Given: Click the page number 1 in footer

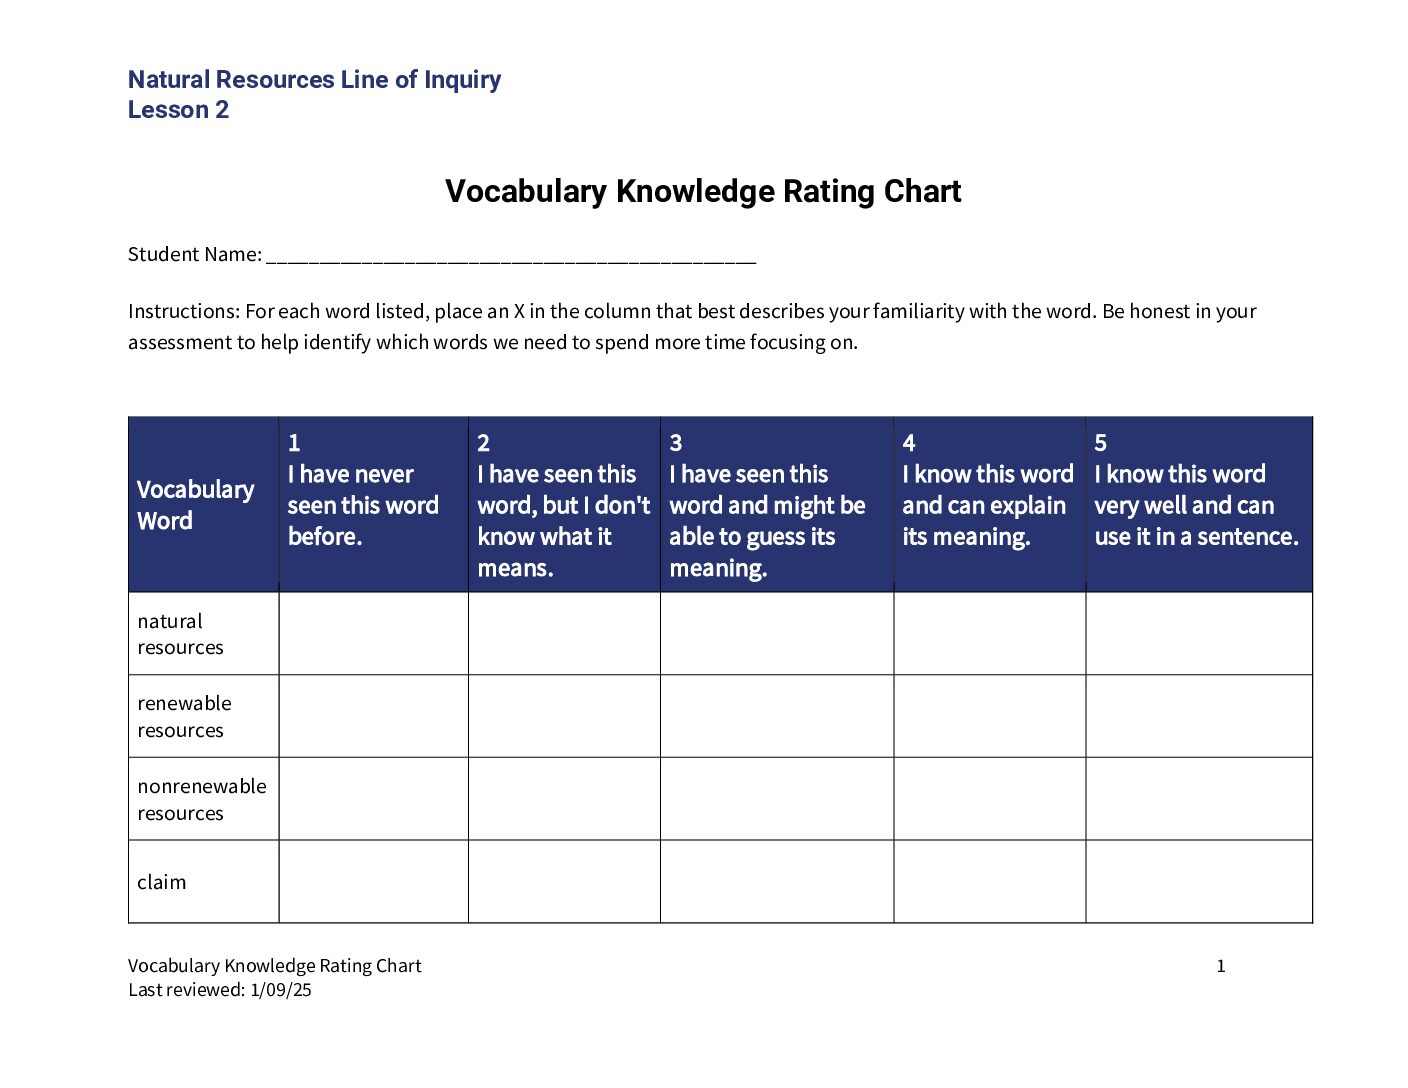Looking at the screenshot, I should tap(1220, 966).
